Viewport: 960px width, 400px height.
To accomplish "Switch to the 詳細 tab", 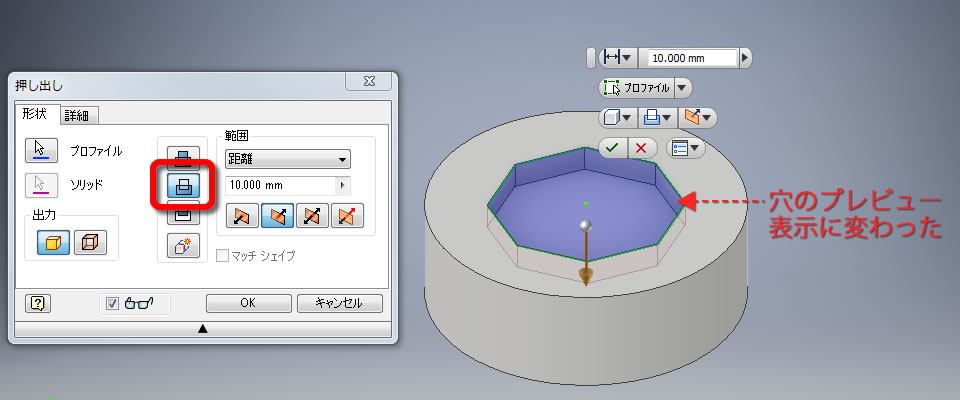I will (x=80, y=116).
